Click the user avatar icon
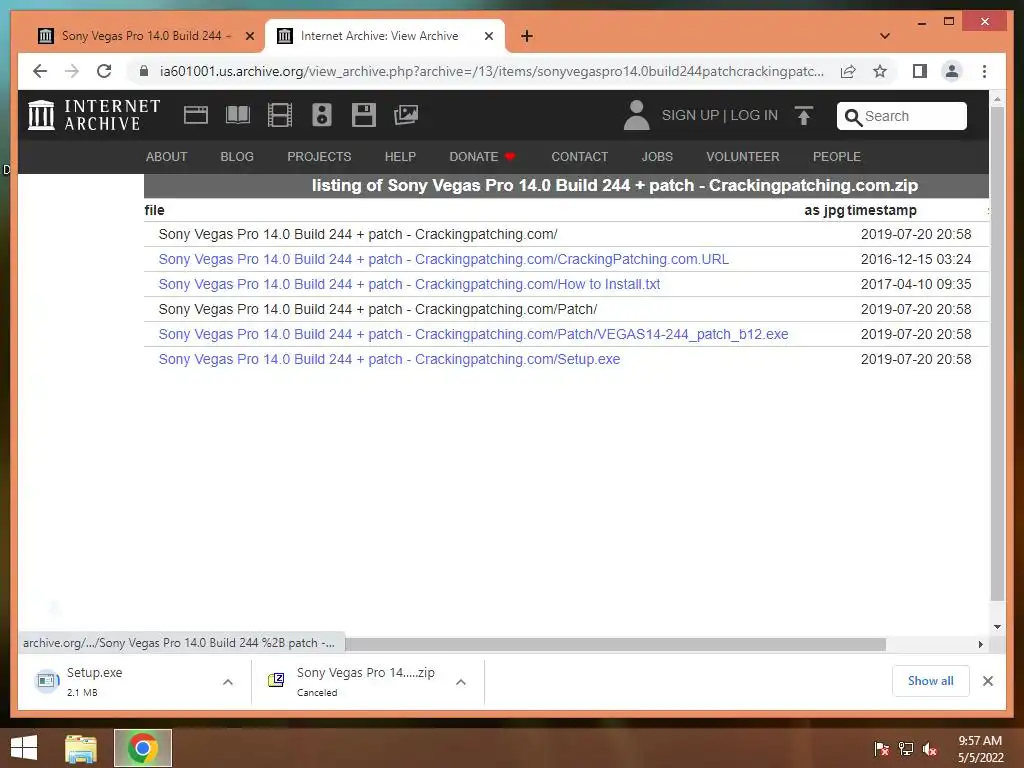This screenshot has height=768, width=1024. (x=636, y=115)
